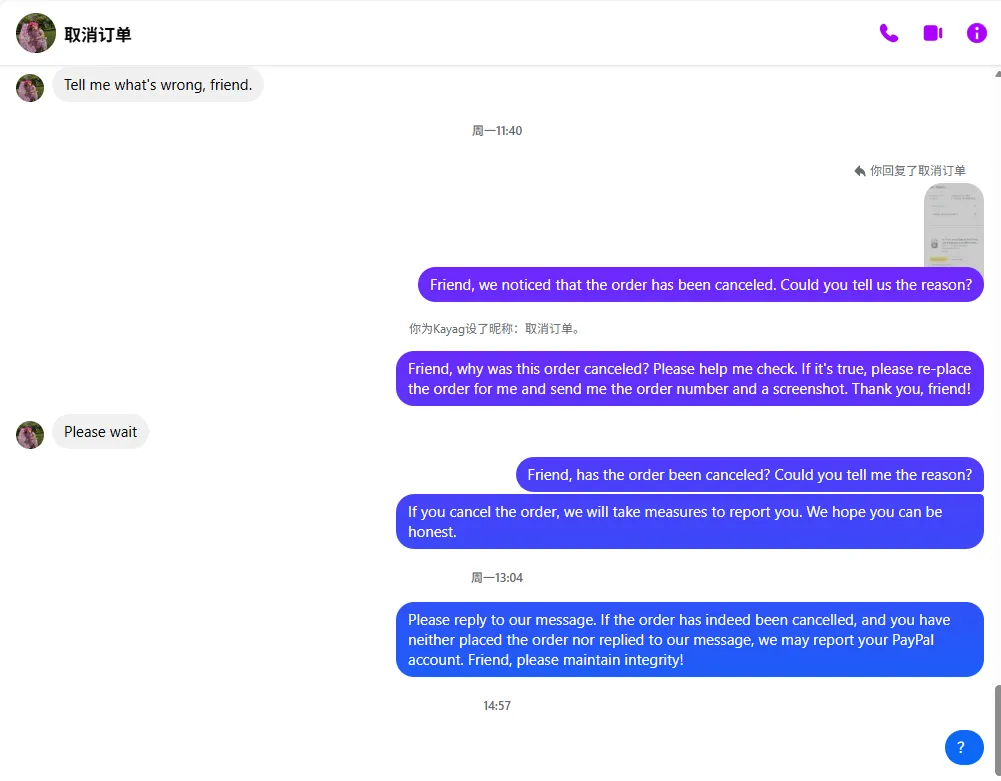Click message "has the order been canceled?"
This screenshot has height=781, width=1001.
pos(749,475)
